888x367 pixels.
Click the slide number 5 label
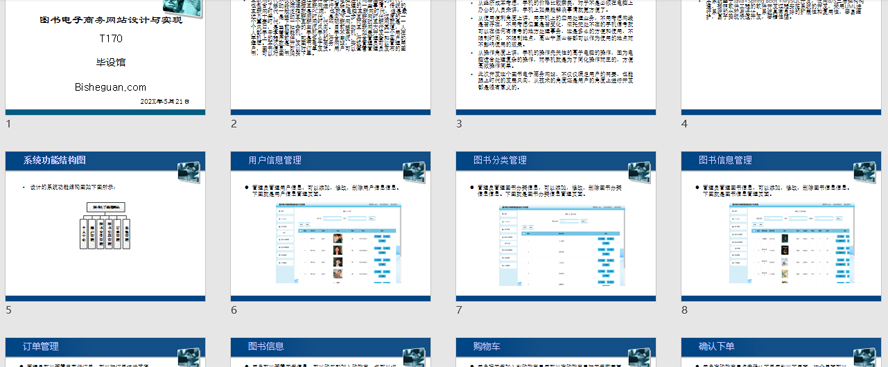pos(8,310)
